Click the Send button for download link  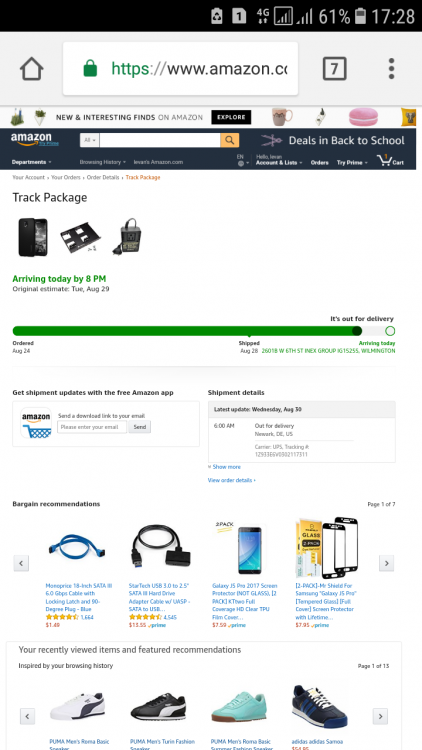[140, 427]
